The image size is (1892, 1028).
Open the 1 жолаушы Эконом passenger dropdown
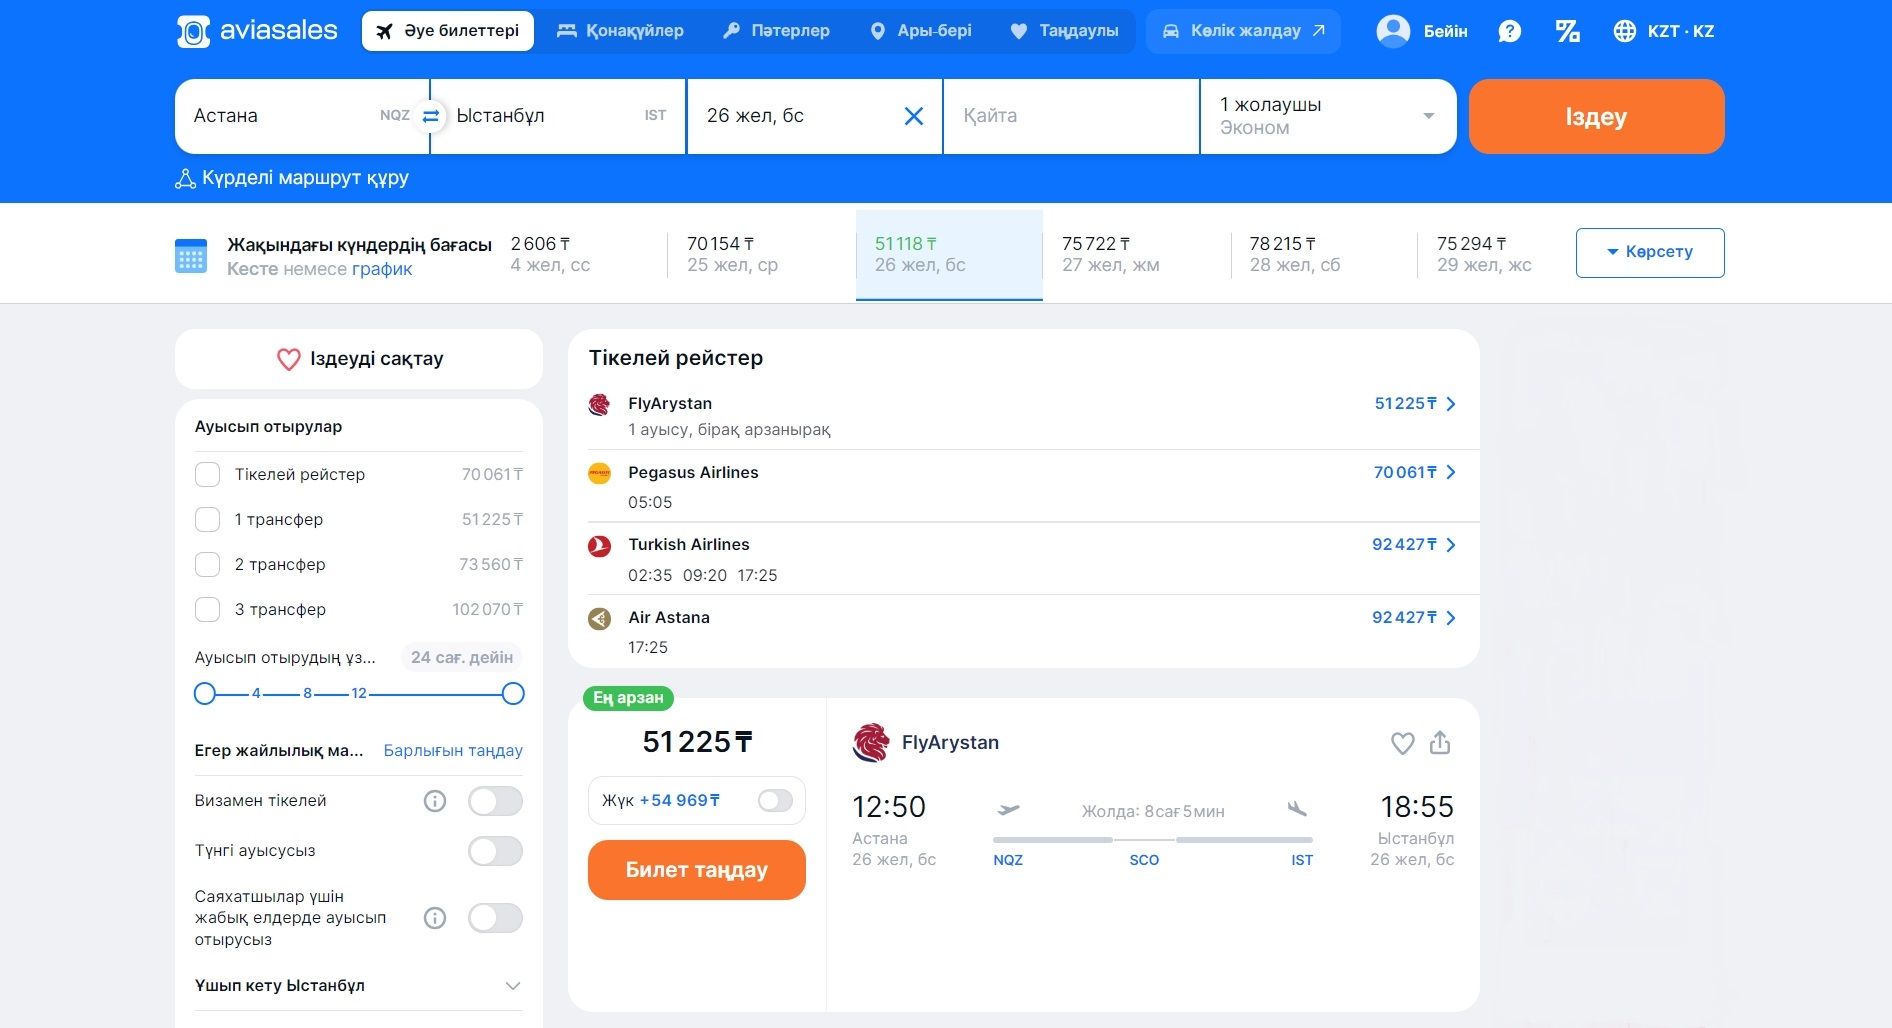[x=1328, y=116]
